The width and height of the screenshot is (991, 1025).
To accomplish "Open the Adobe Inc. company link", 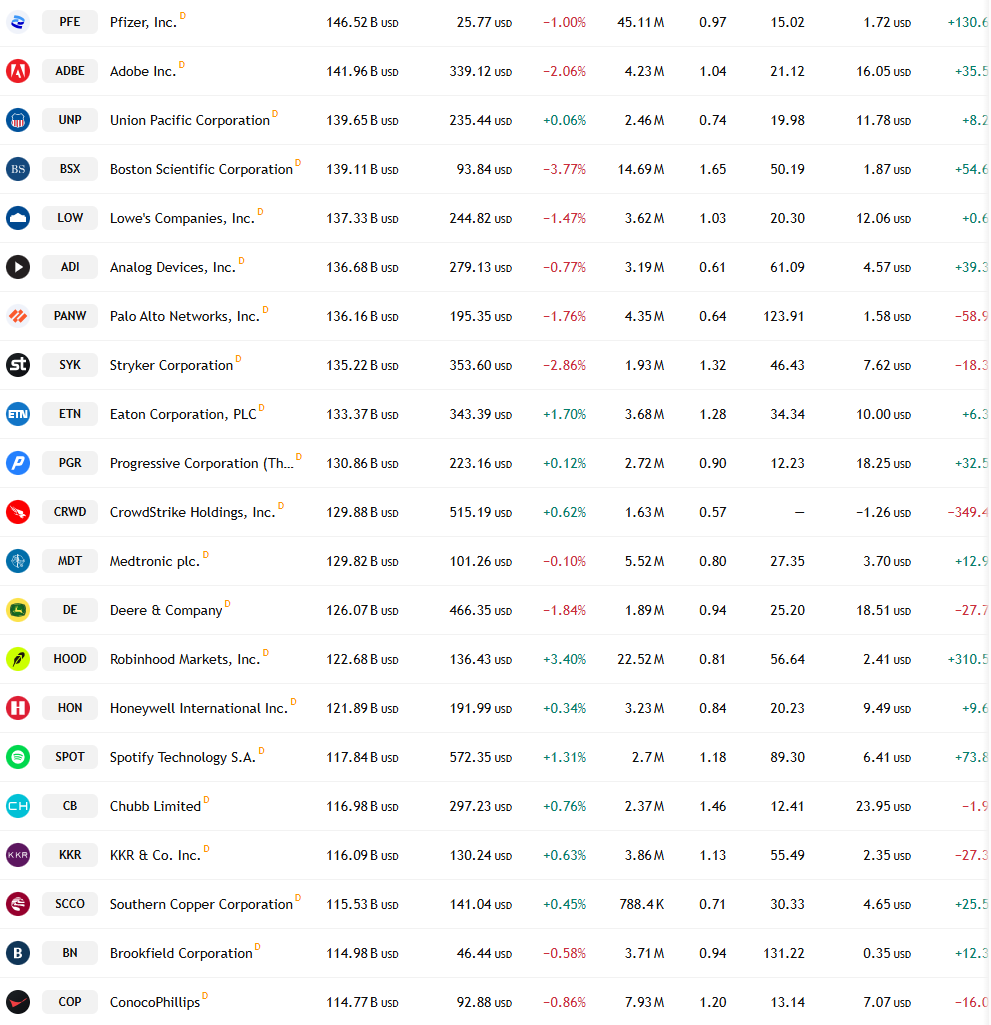I will click(x=143, y=72).
